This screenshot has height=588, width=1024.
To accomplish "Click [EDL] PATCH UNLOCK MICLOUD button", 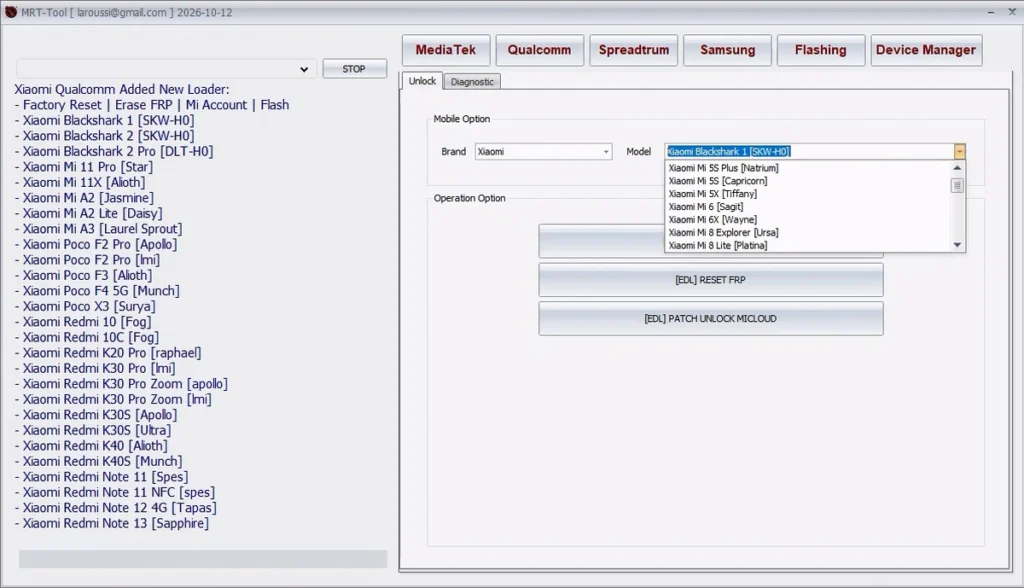I will click(710, 319).
